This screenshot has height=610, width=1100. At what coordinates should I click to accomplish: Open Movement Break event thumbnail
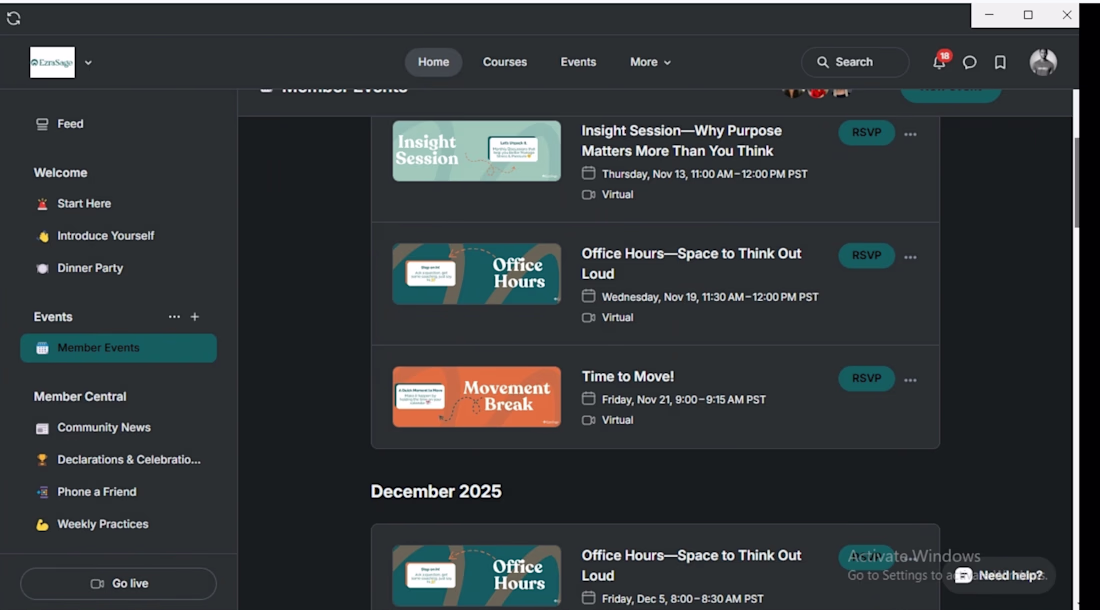[x=476, y=397]
